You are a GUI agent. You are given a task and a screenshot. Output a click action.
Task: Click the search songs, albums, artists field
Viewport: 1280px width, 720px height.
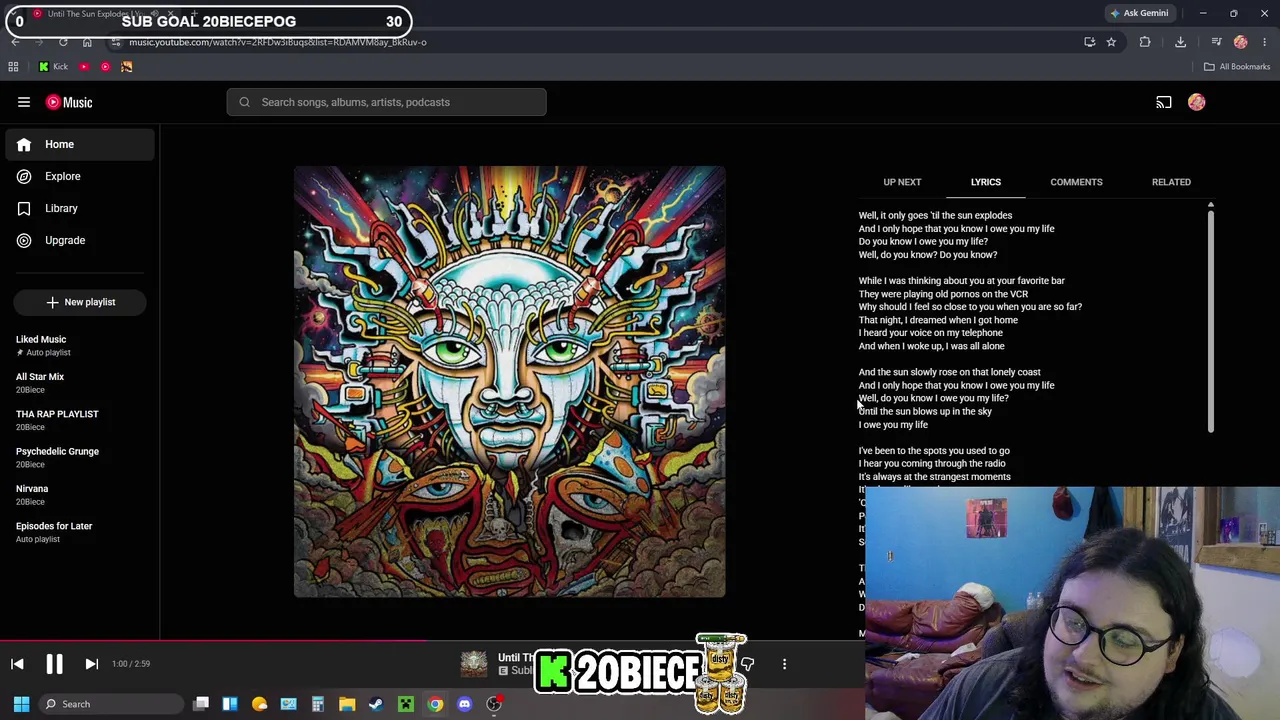386,102
